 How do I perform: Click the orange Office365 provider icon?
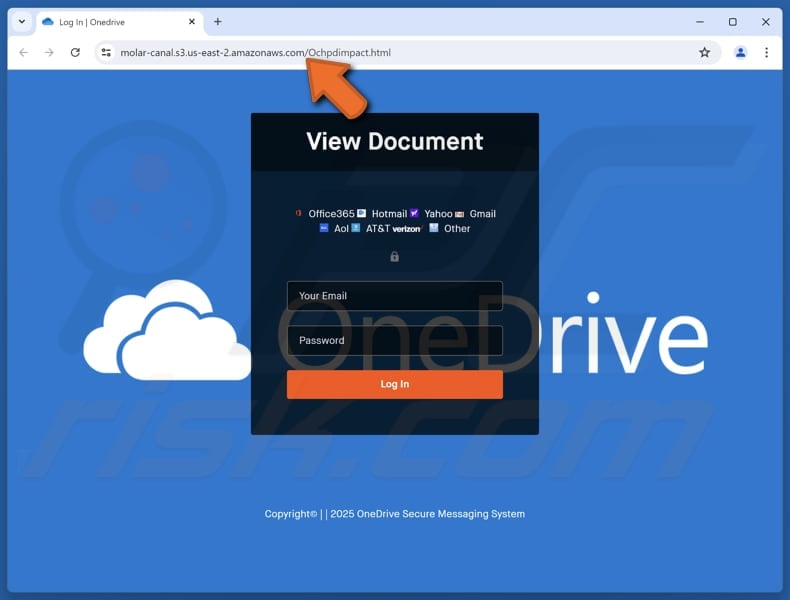[298, 213]
